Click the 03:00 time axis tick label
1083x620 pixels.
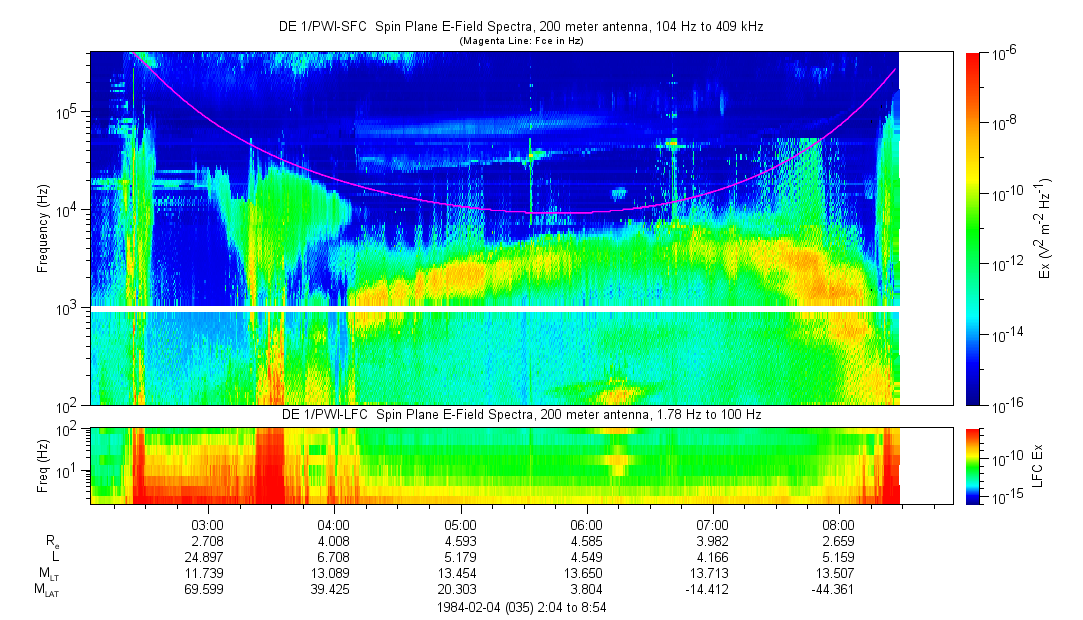click(207, 524)
